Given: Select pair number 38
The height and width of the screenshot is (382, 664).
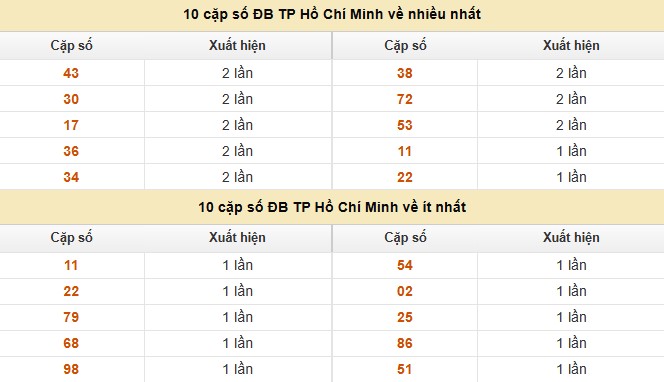Looking at the screenshot, I should click(405, 73).
